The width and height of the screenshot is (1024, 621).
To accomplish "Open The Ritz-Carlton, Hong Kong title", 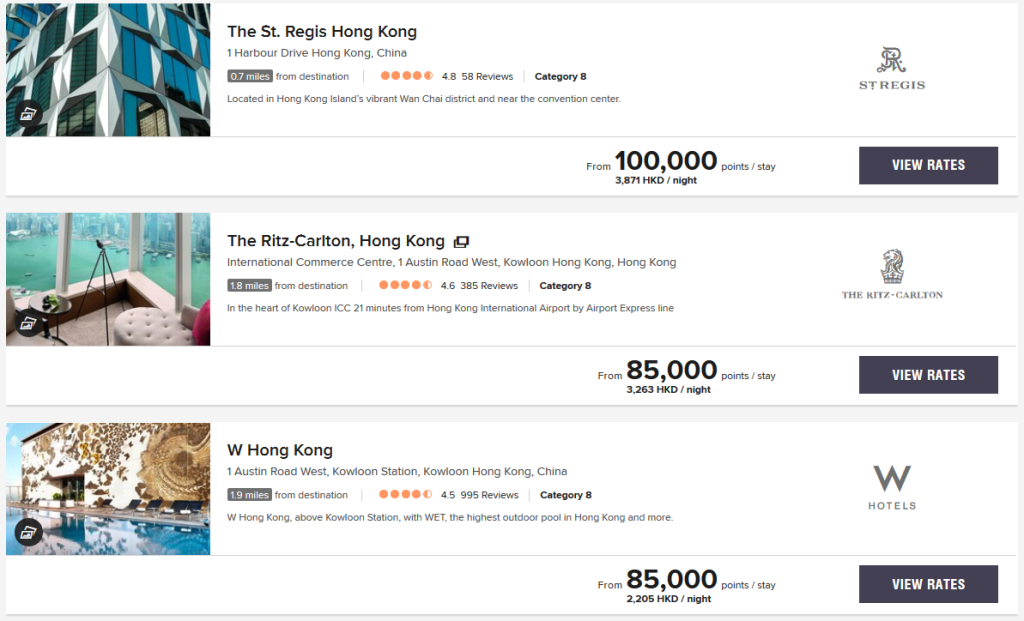I will pos(336,241).
